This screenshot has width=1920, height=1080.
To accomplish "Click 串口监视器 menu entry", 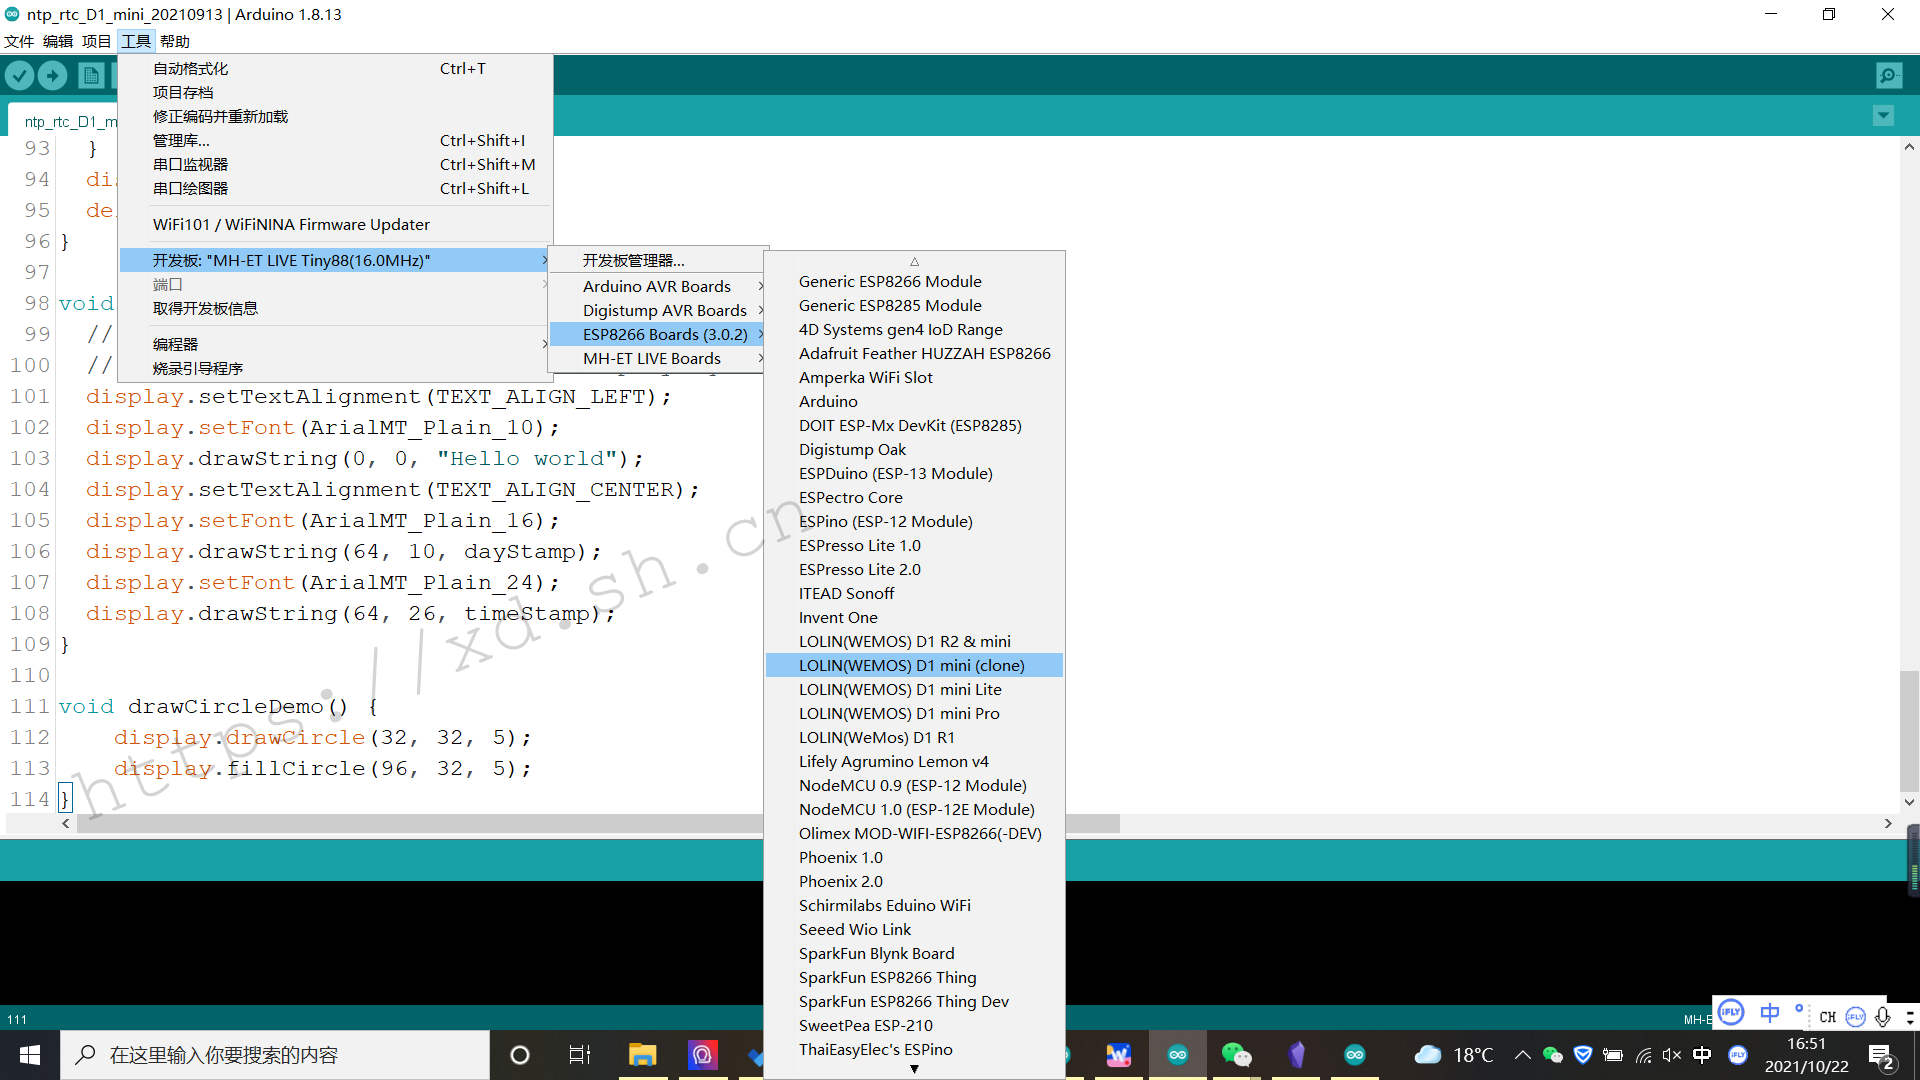I will point(190,164).
